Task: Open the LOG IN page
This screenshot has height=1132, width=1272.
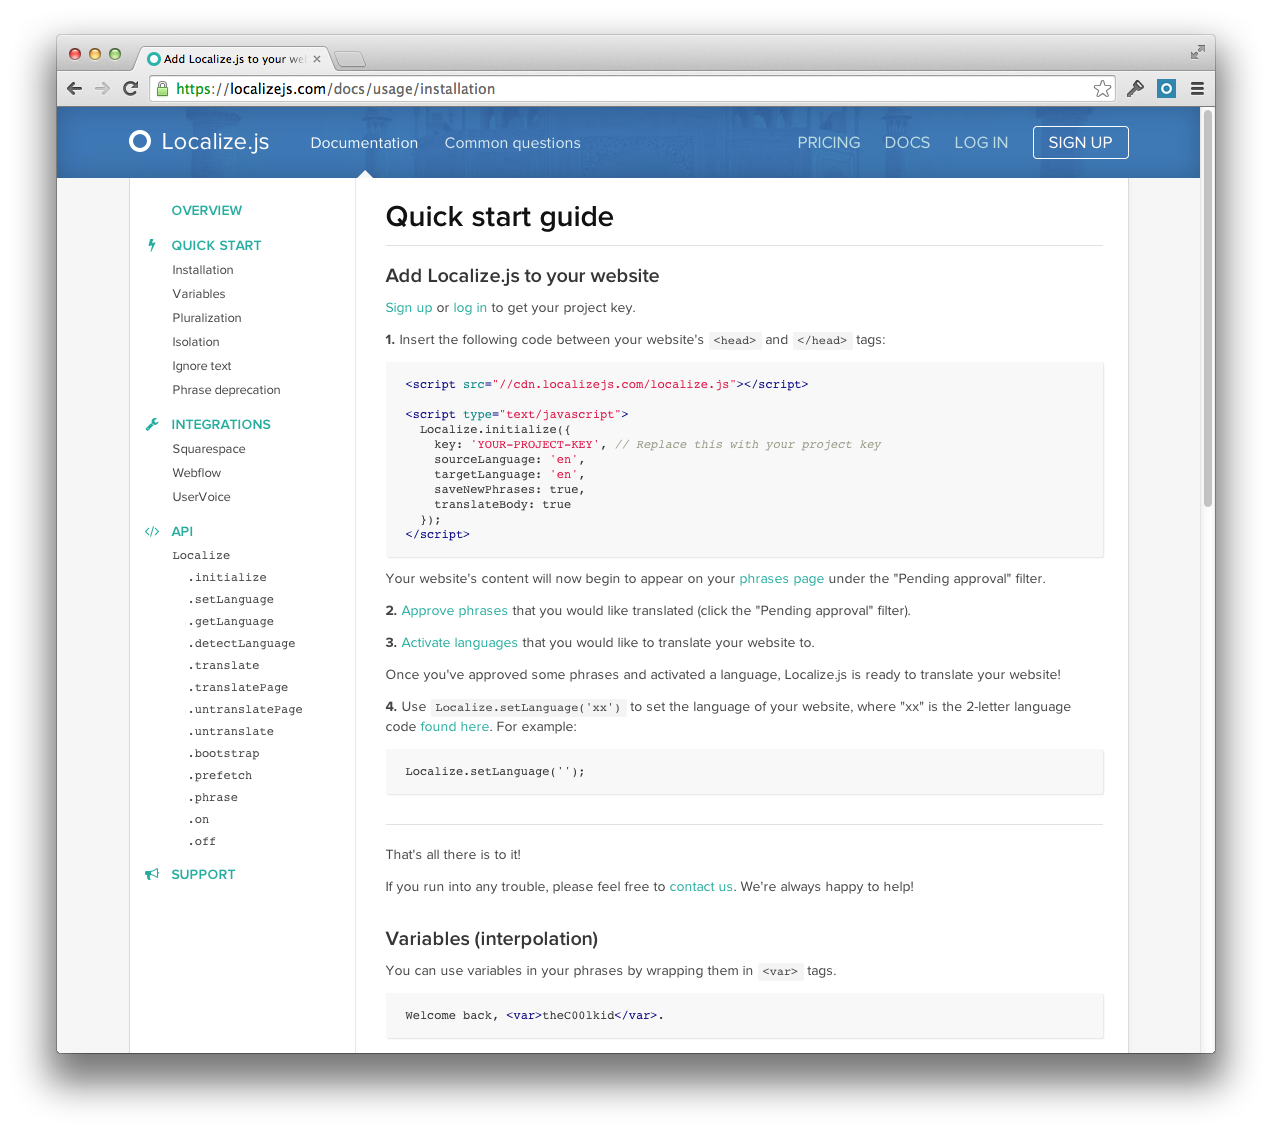Action: (x=981, y=143)
